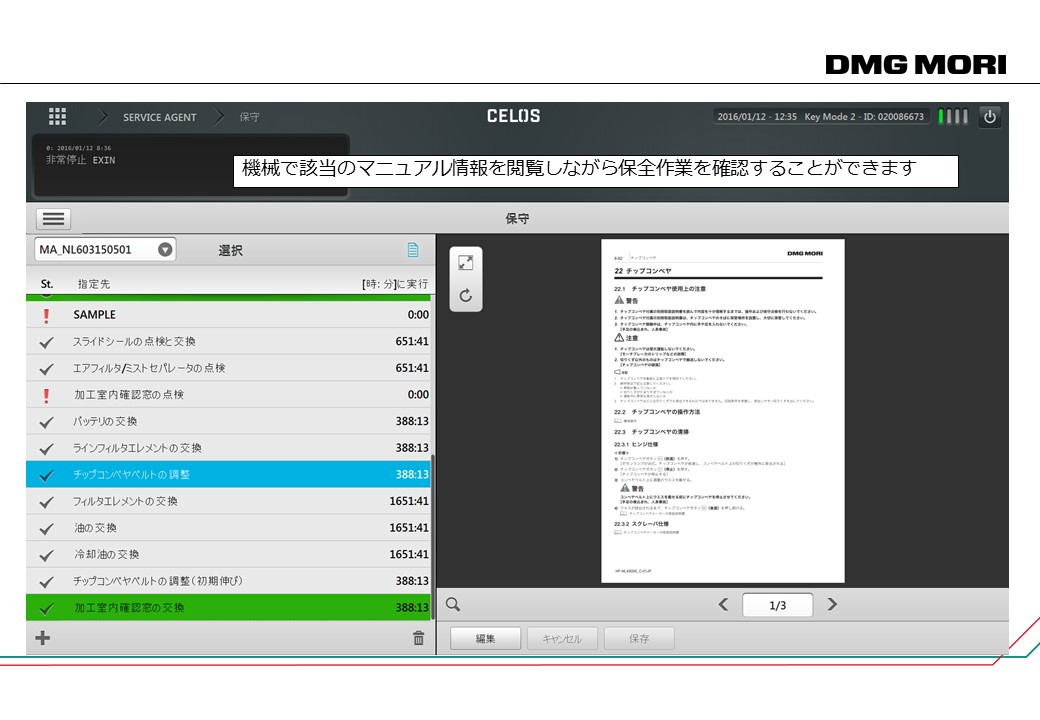The height and width of the screenshot is (720, 1040).
Task: Click the キャンセル cancel button
Action: click(x=562, y=638)
